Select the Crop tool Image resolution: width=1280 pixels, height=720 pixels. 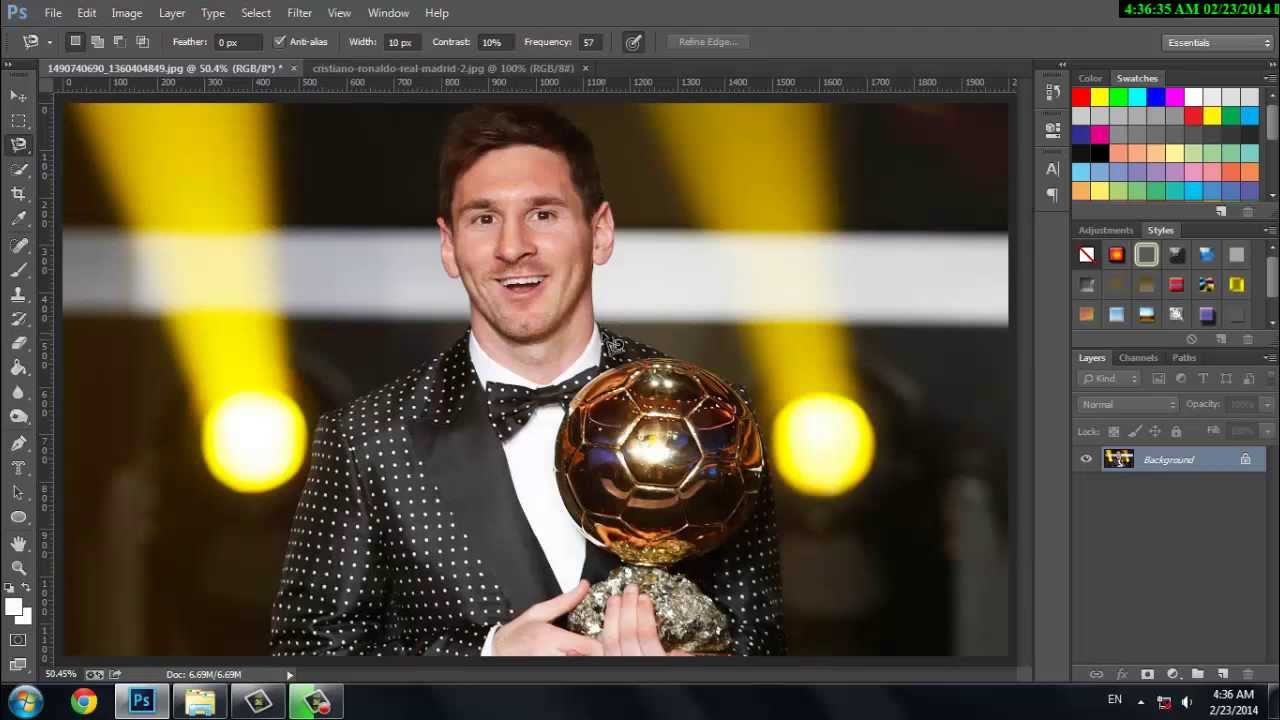[19, 194]
